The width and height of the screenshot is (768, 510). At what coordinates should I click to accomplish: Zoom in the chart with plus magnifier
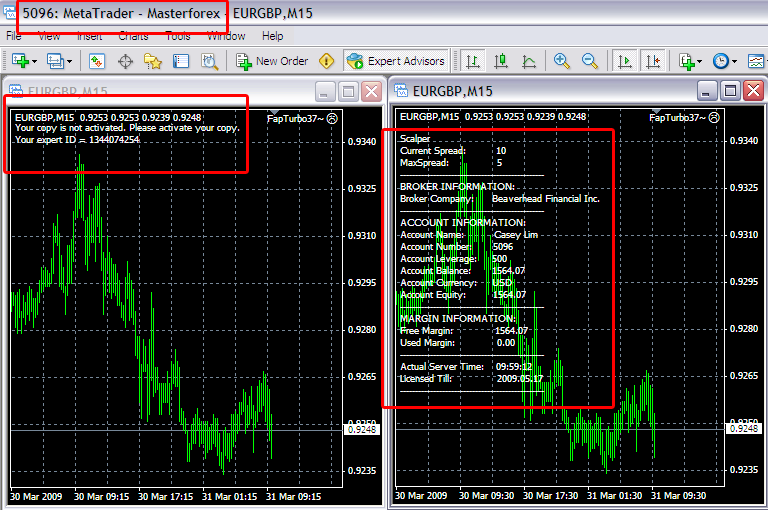coord(561,61)
